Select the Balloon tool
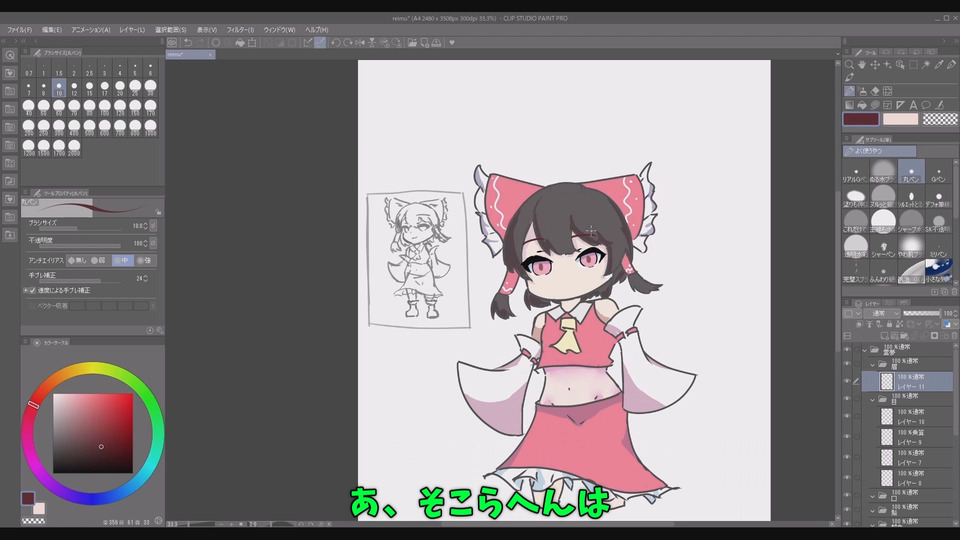This screenshot has width=960, height=540. tap(926, 105)
